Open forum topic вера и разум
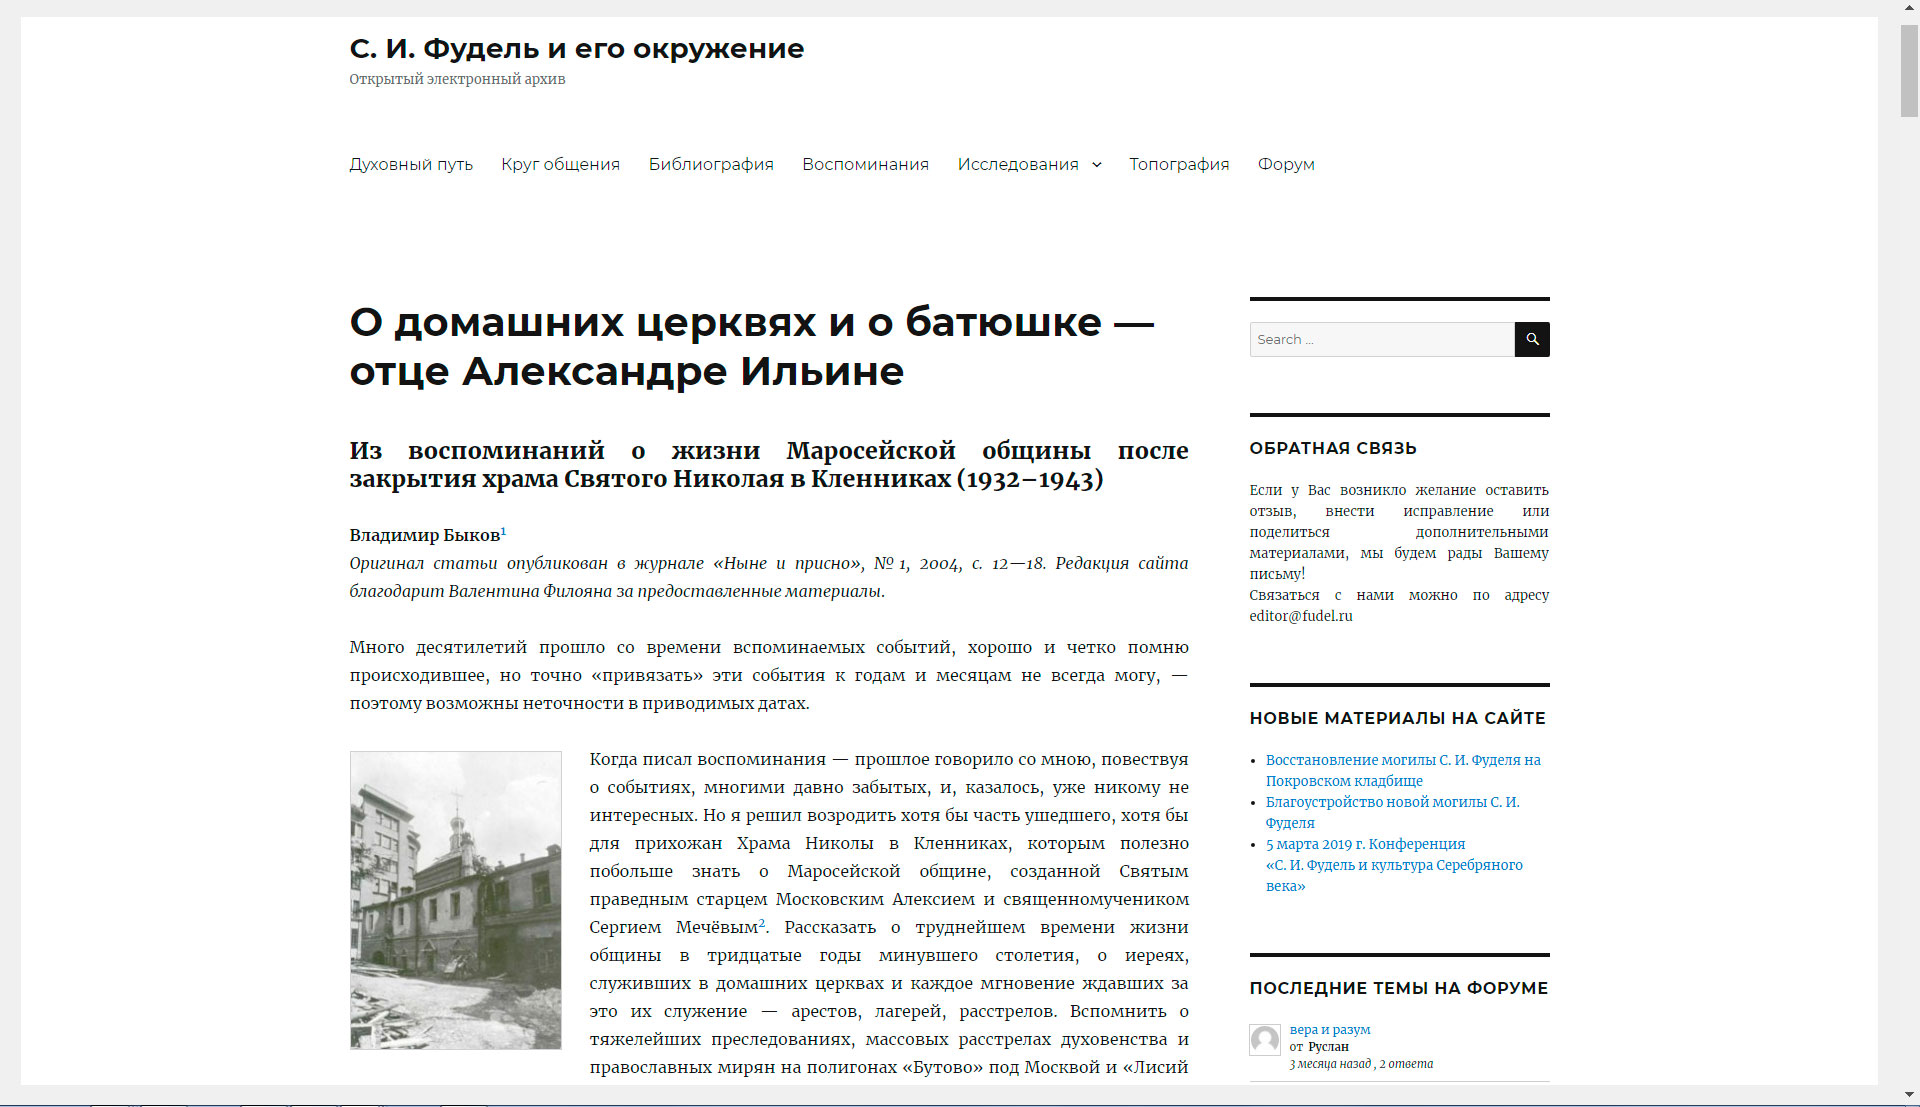 (1330, 1029)
